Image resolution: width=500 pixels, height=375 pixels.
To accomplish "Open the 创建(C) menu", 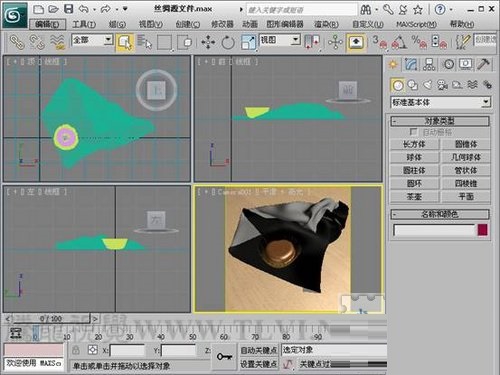I will tap(188, 24).
